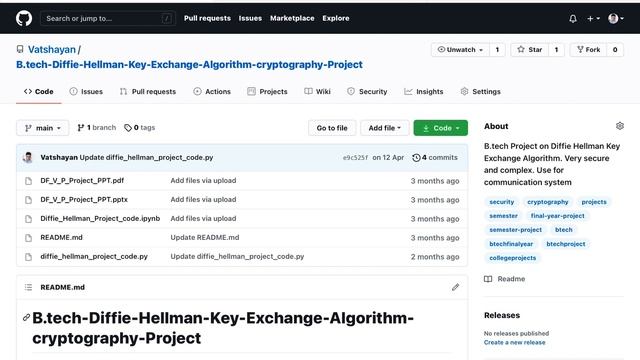The image size is (640, 360).
Task: Open Issues in the top navigation
Action: pos(250,18)
